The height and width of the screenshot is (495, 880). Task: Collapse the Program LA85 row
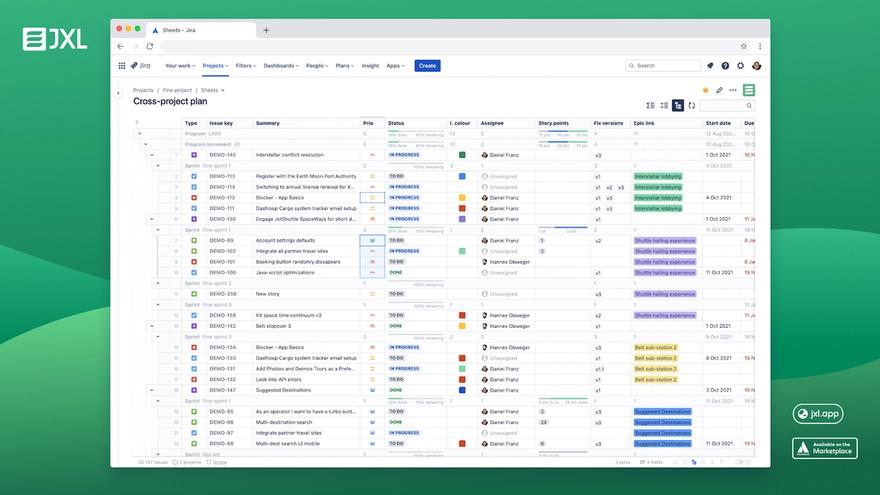coord(140,134)
